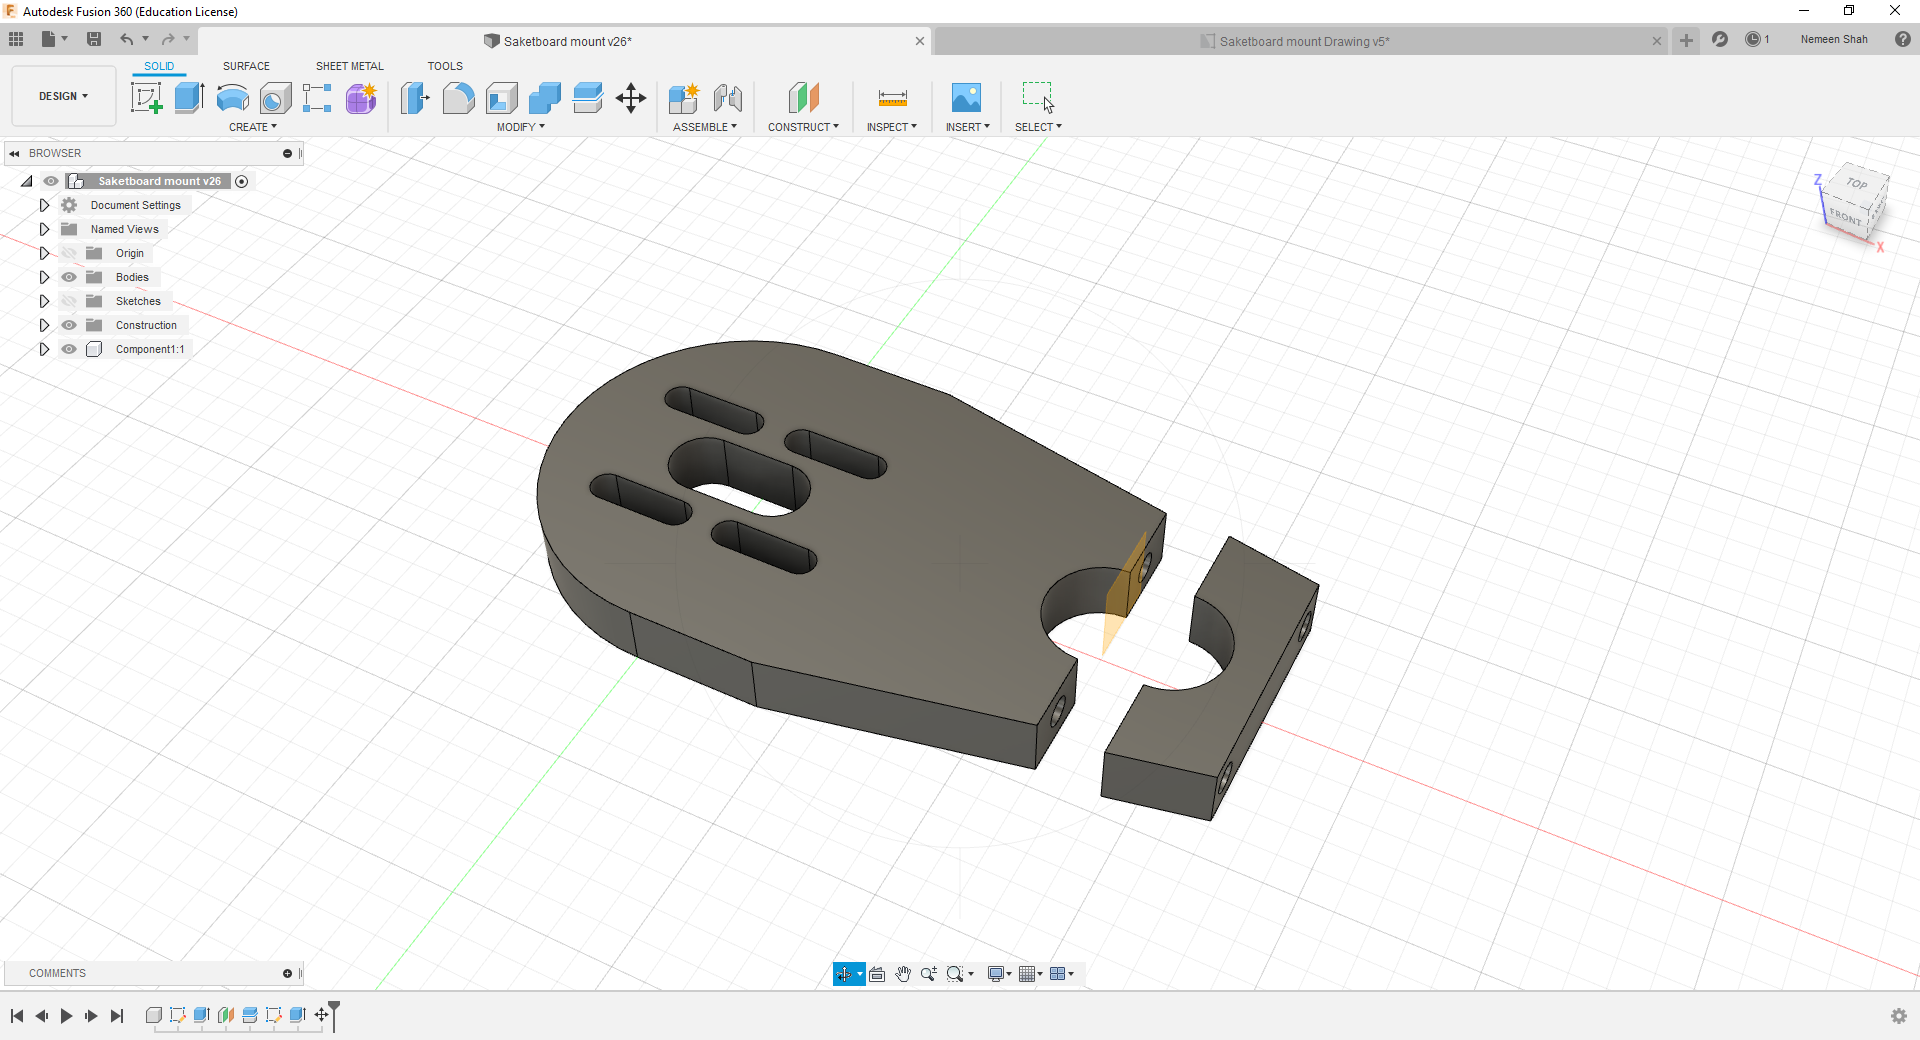Open the Tools ribbon tab
1920x1040 pixels.
click(444, 66)
